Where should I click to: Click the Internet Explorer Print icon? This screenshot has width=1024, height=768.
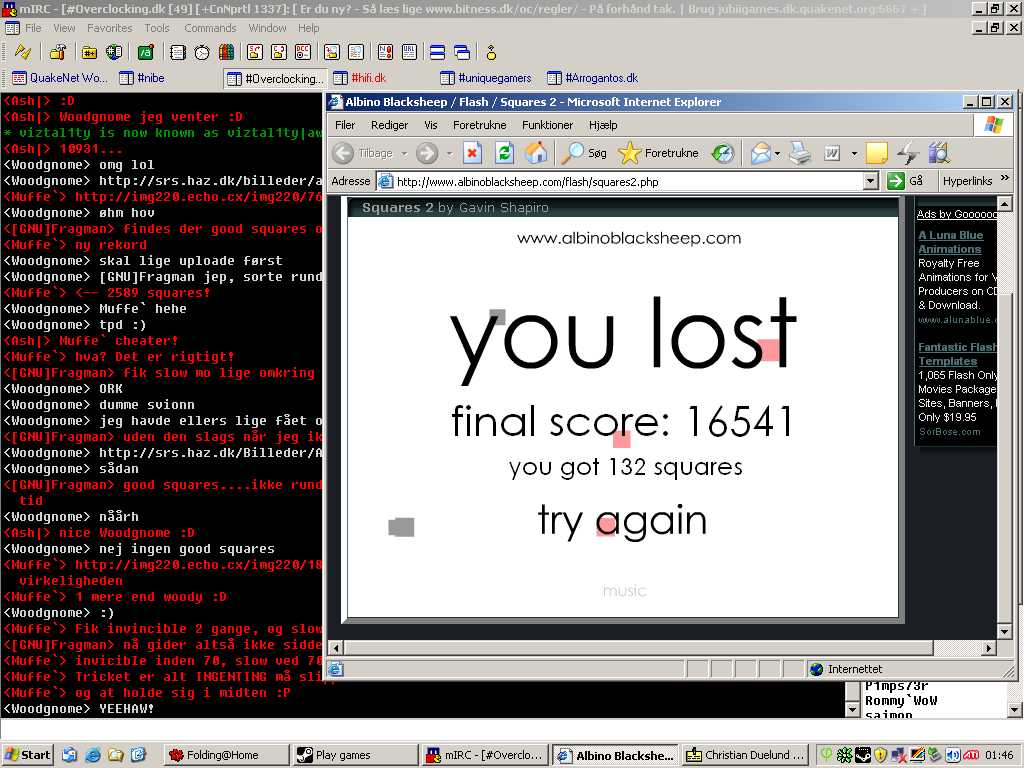tap(800, 153)
